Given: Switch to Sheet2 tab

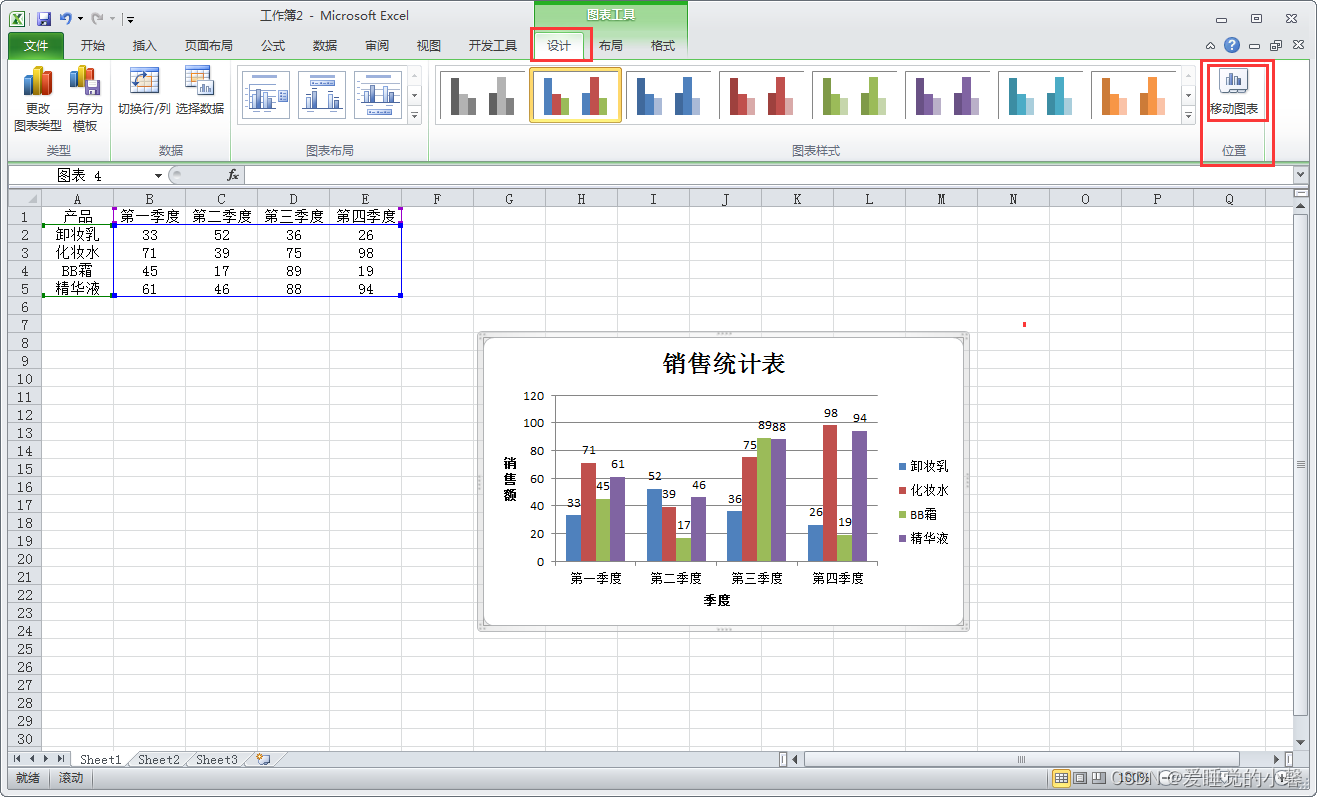Looking at the screenshot, I should click(159, 760).
